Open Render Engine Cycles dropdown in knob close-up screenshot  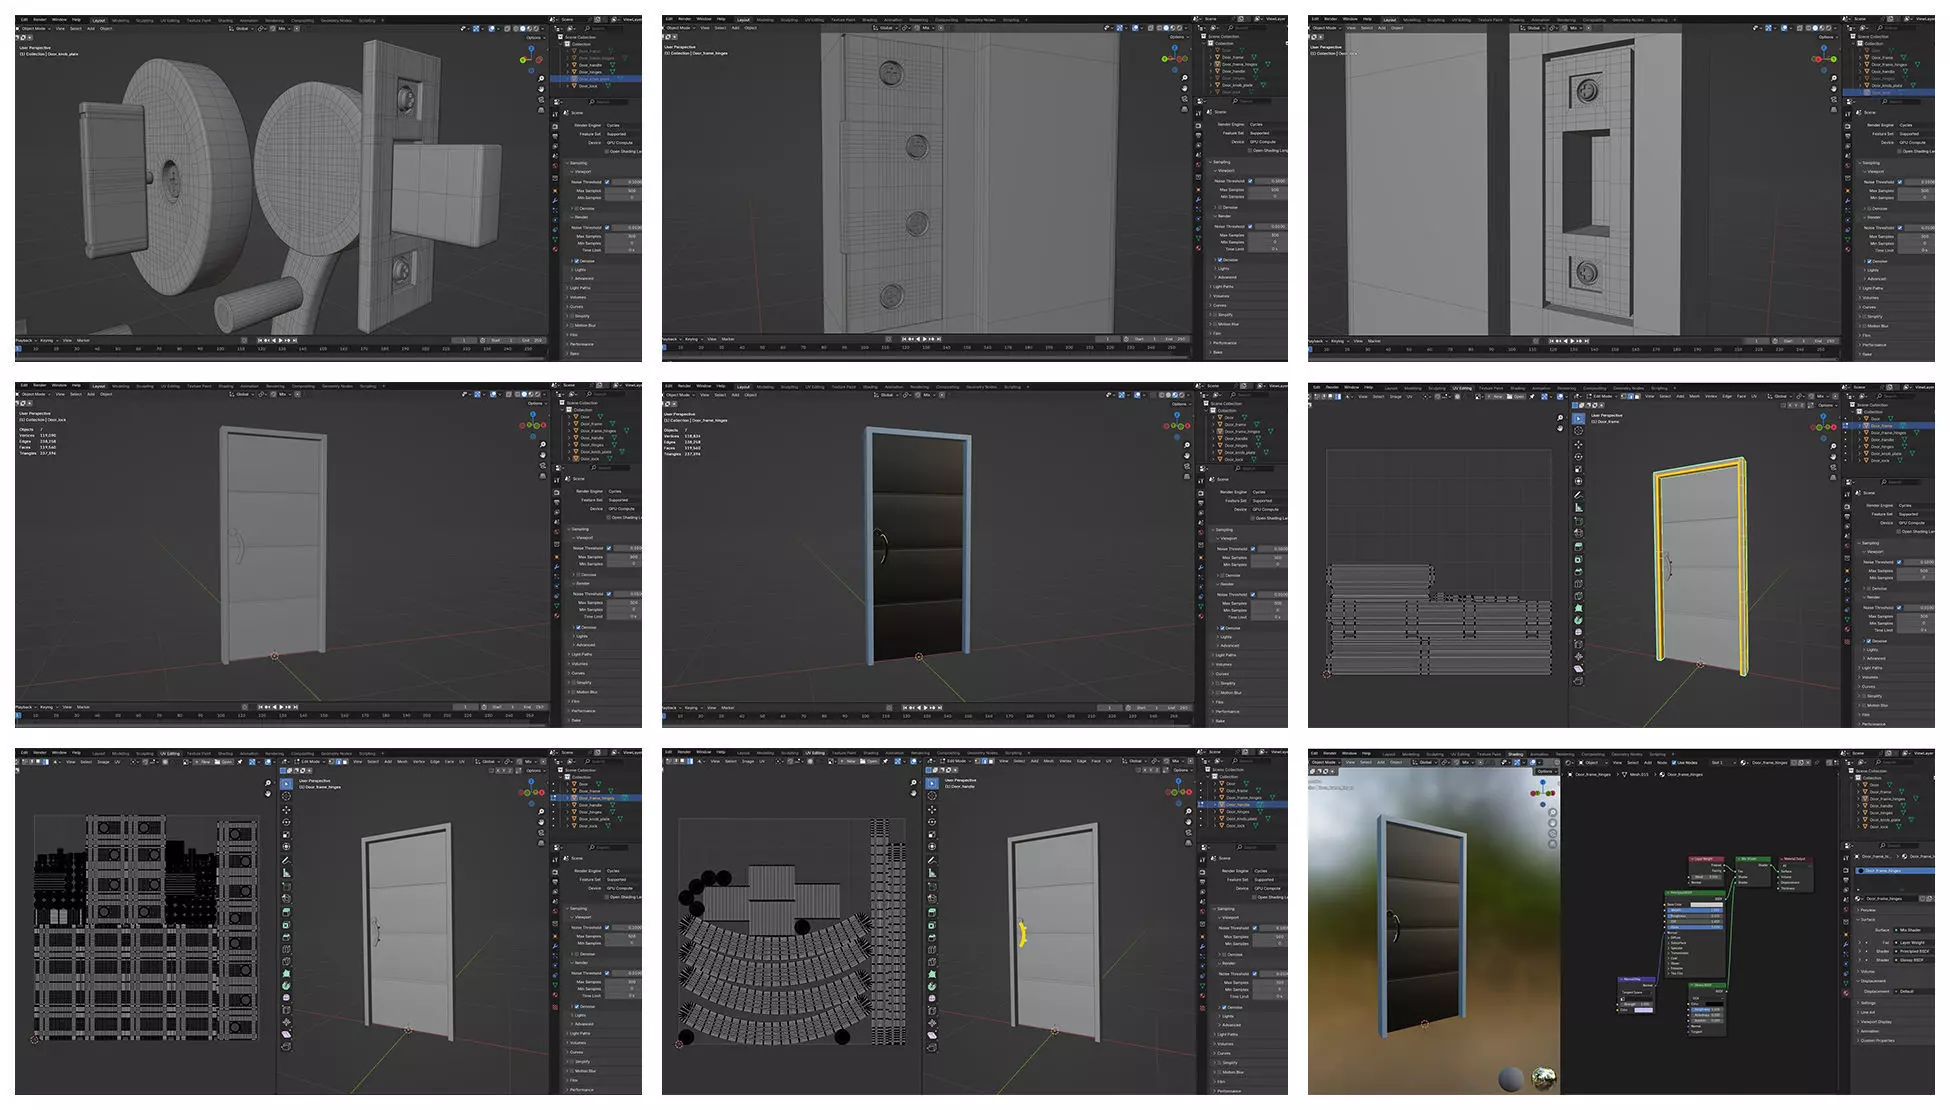pos(624,125)
